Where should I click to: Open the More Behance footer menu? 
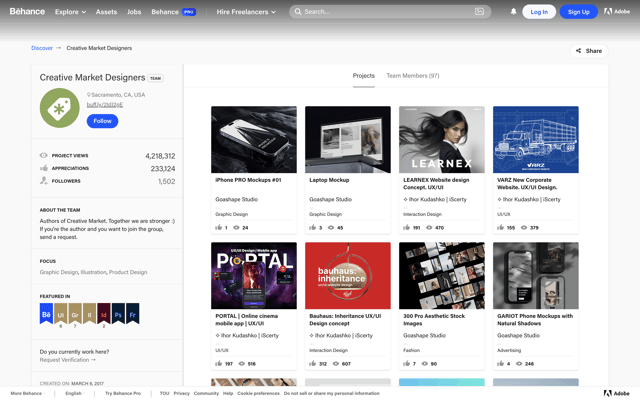pos(27,393)
